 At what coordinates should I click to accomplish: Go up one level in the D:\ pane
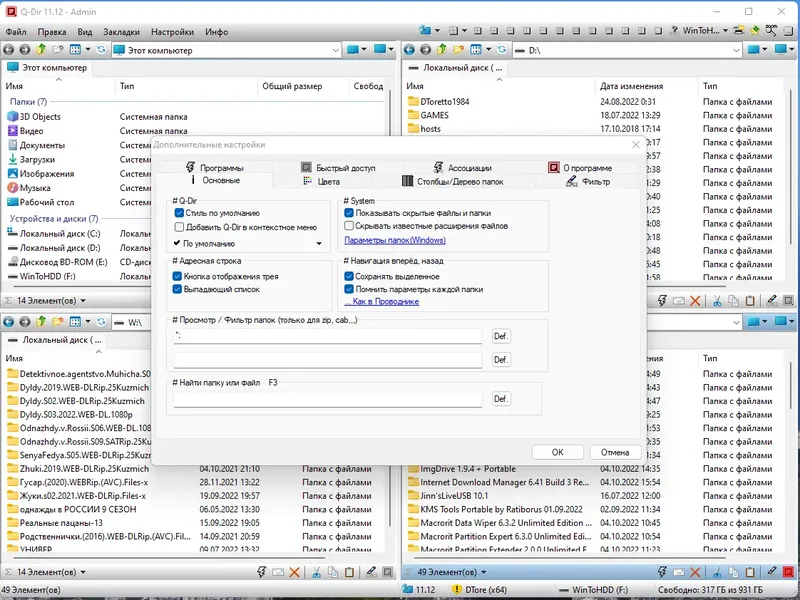pyautogui.click(x=442, y=49)
